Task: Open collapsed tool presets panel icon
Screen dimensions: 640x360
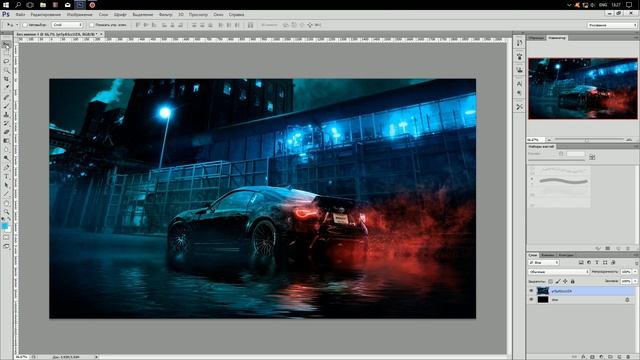Action: coord(519,107)
